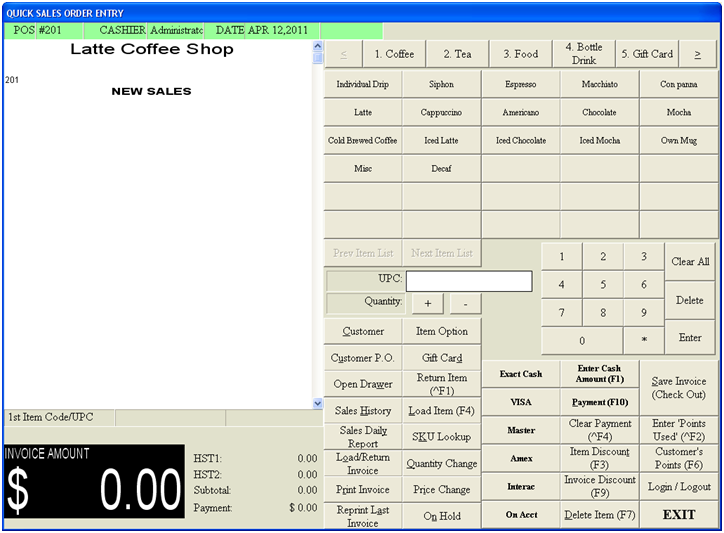This screenshot has width=724, height=533.
Task: Choose Iced Mocha item
Action: click(599, 141)
